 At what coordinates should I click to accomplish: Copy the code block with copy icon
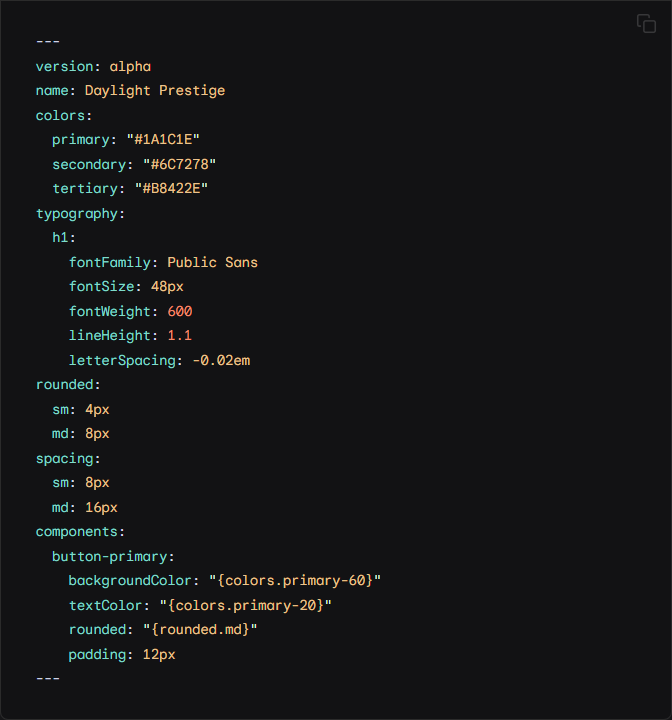[646, 23]
